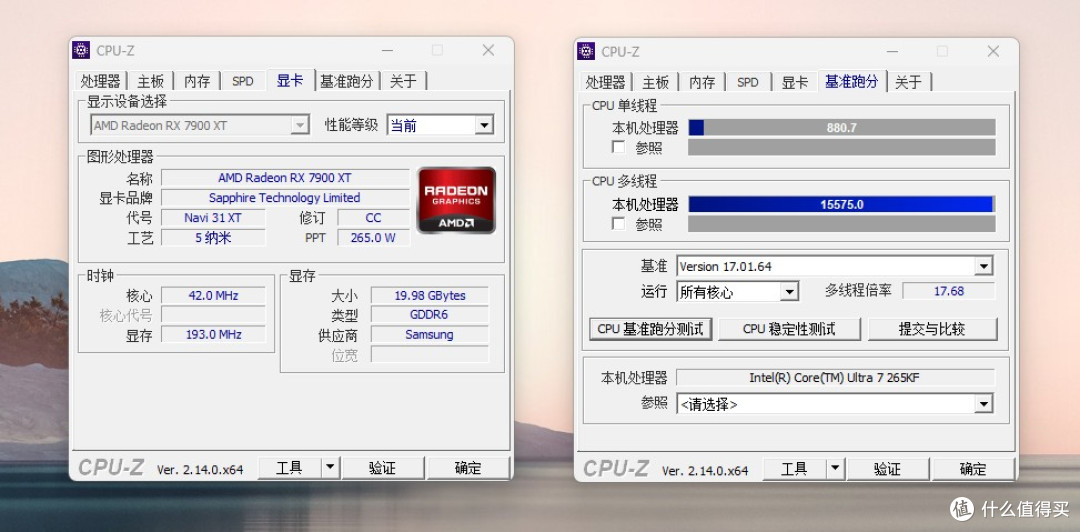1080x532 pixels.
Task: Open SPD tab in right window
Action: 747,82
